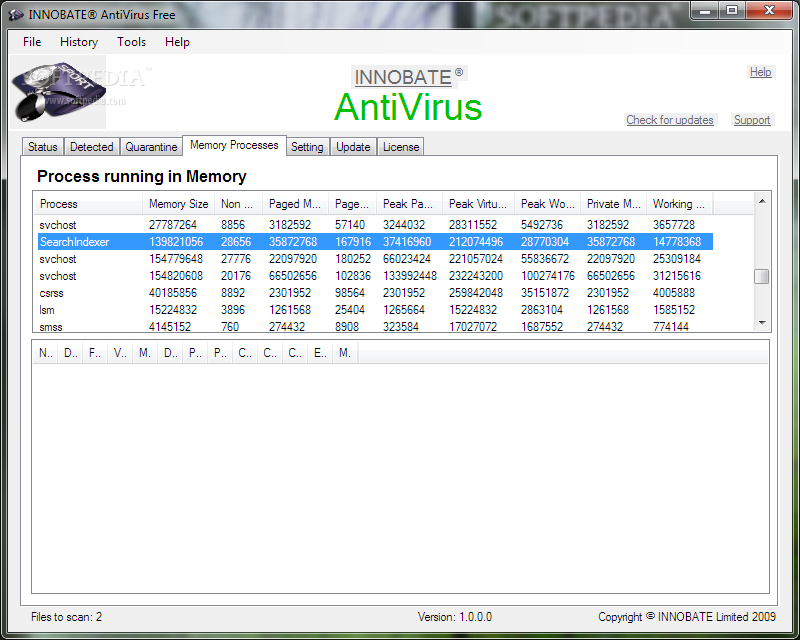
Task: Select the svchost row with 27787264
Action: 375,225
